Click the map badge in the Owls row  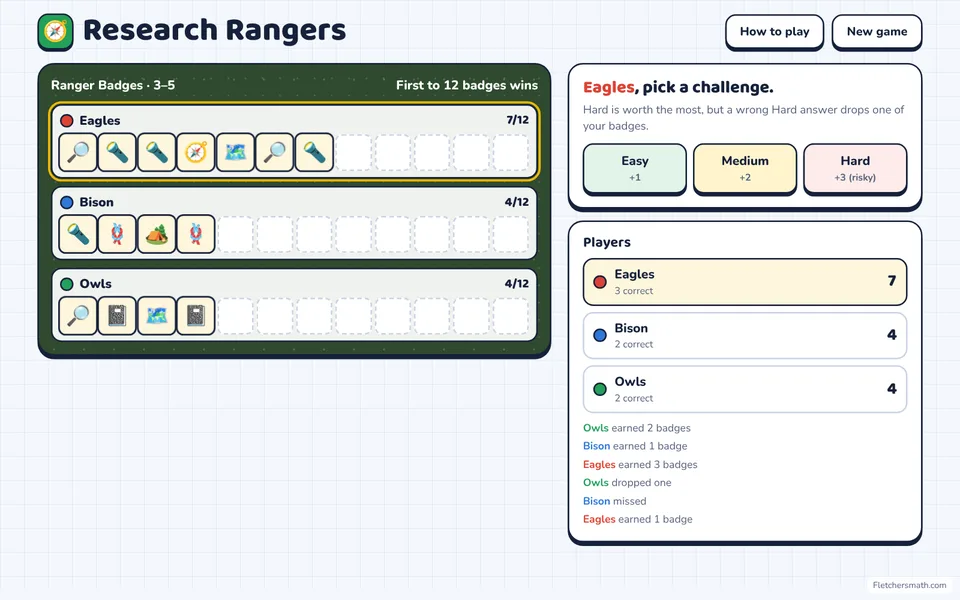(157, 316)
